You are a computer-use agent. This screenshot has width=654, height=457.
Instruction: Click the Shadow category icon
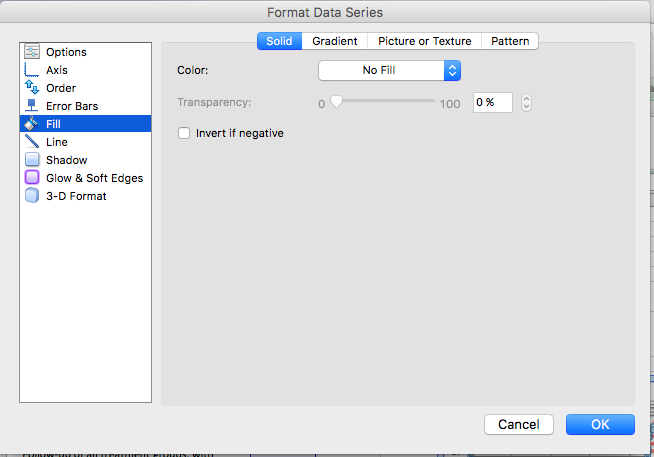(x=32, y=160)
